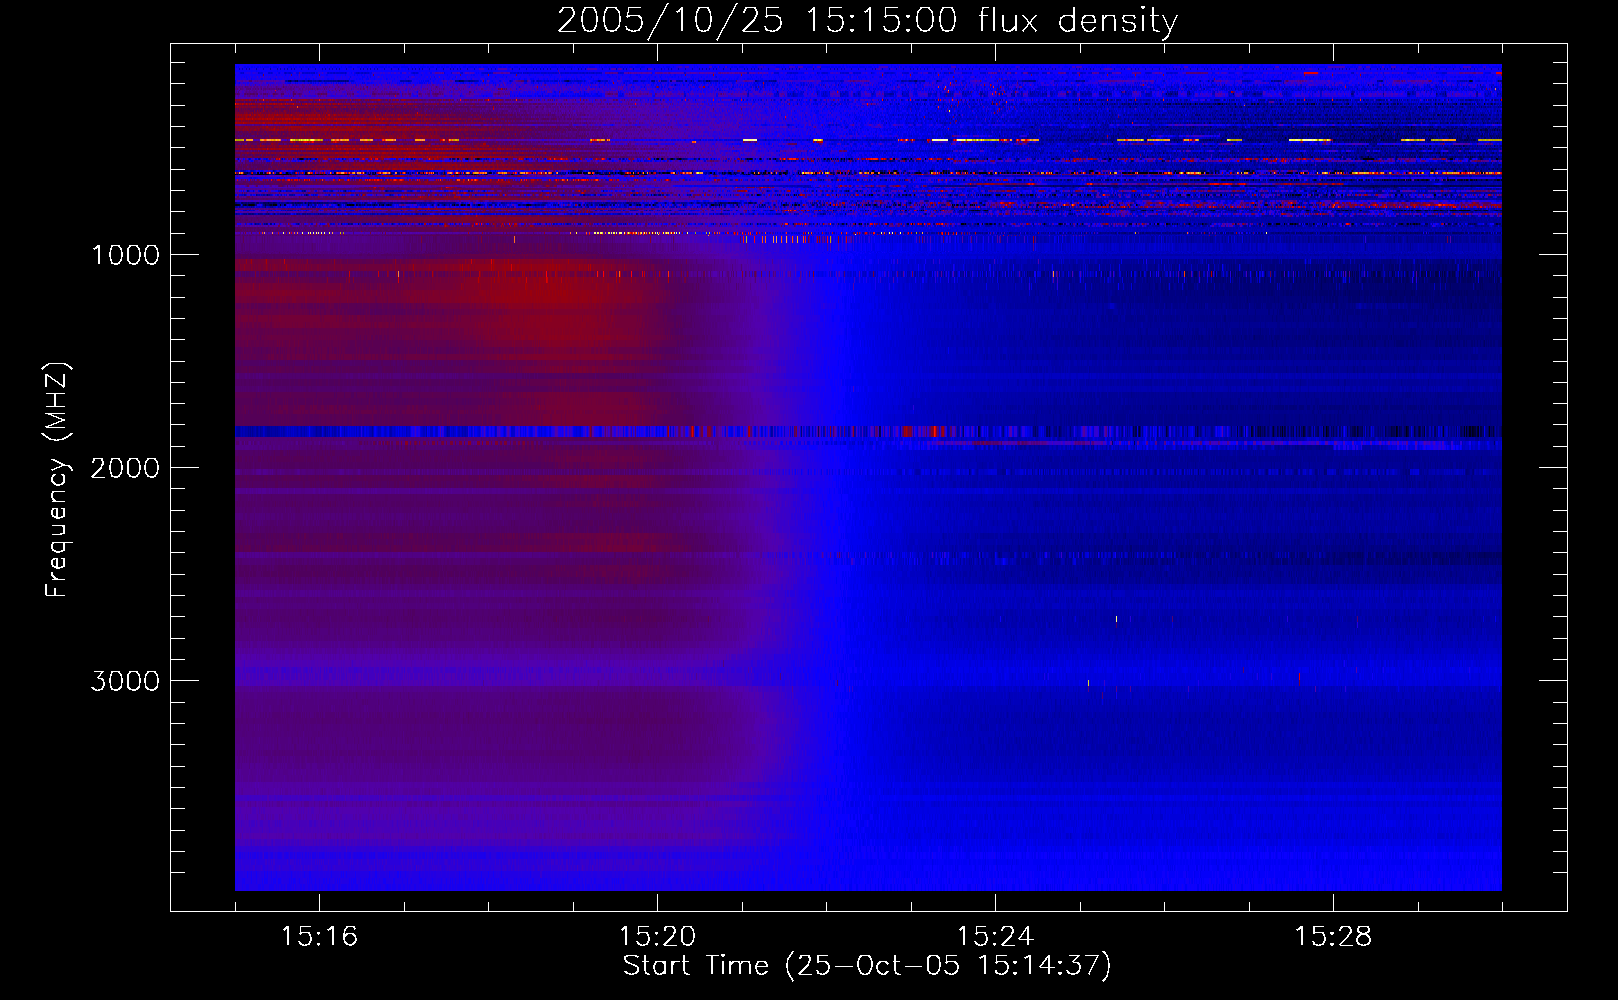The width and height of the screenshot is (1618, 1000).
Task: Click the '2000' frequency tick label
Action: coord(125,468)
